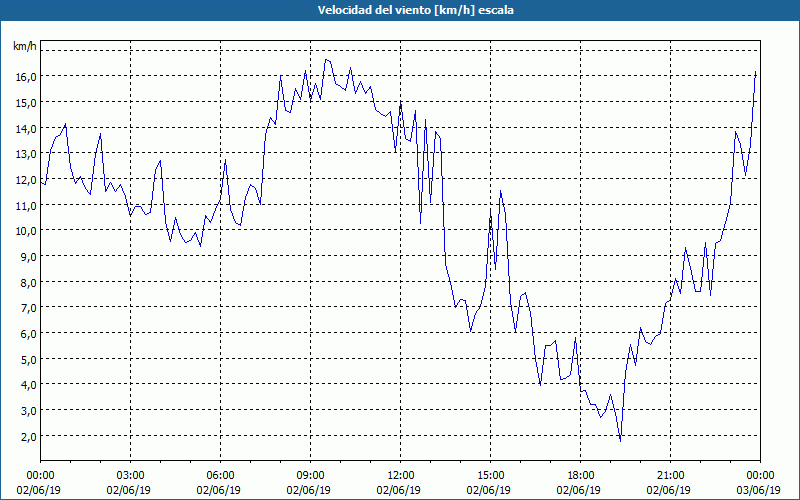Select the 'km/h' unit label on the y-axis
Viewport: 800px width, 500px height.
[24, 47]
